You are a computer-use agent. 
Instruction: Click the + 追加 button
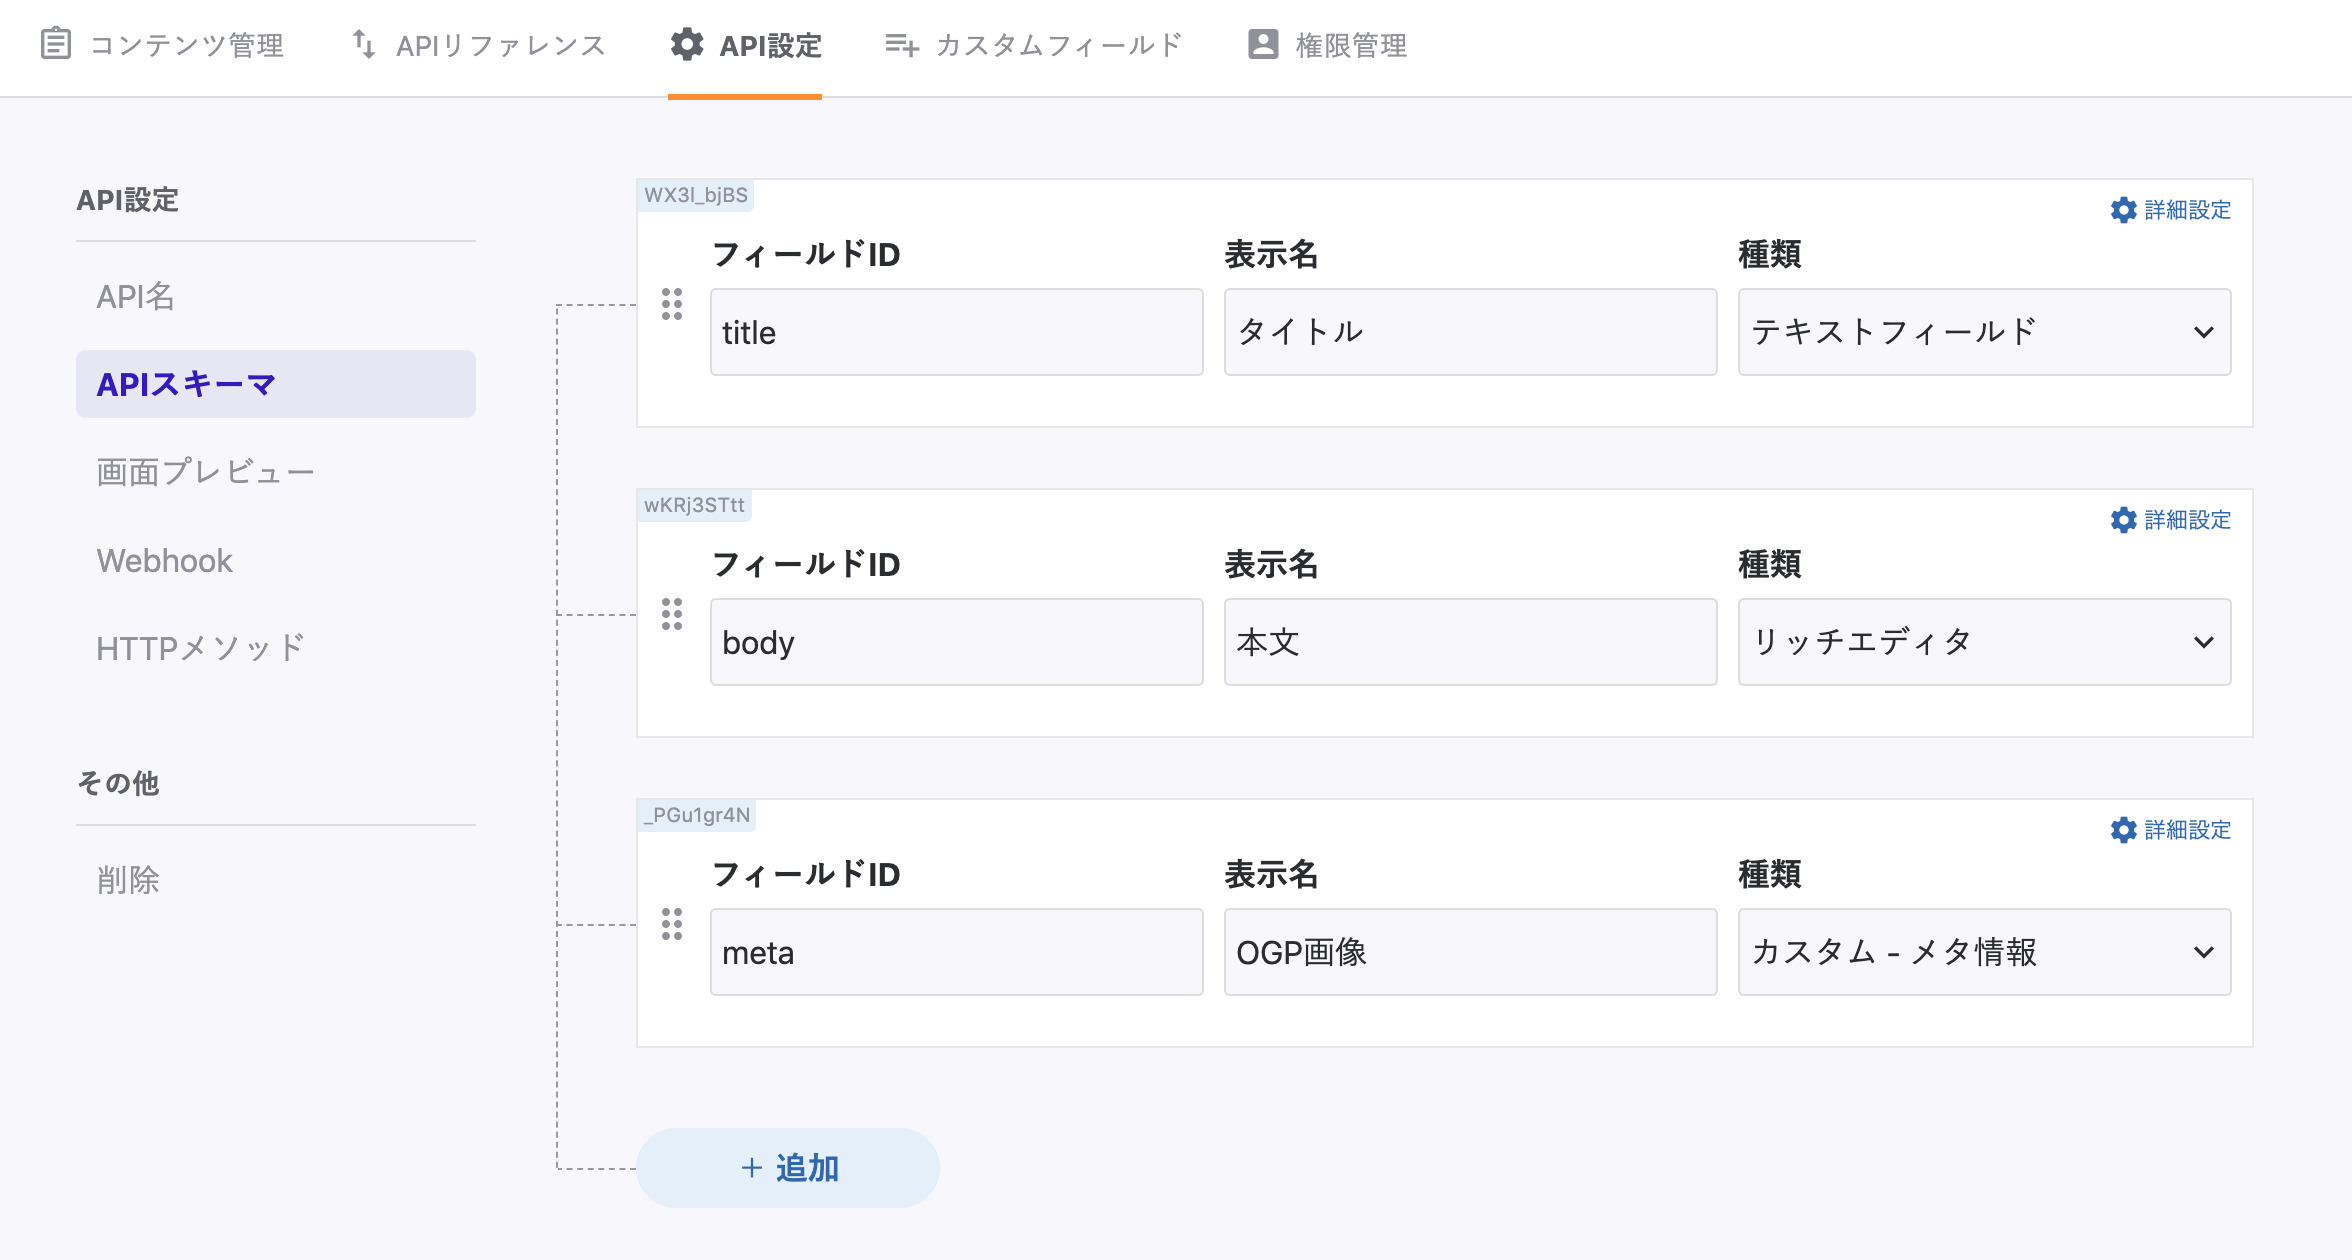[788, 1168]
